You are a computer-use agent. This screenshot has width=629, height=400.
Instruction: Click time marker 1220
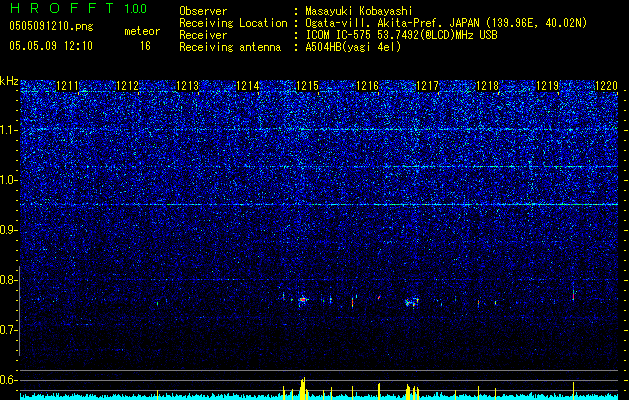(x=607, y=86)
